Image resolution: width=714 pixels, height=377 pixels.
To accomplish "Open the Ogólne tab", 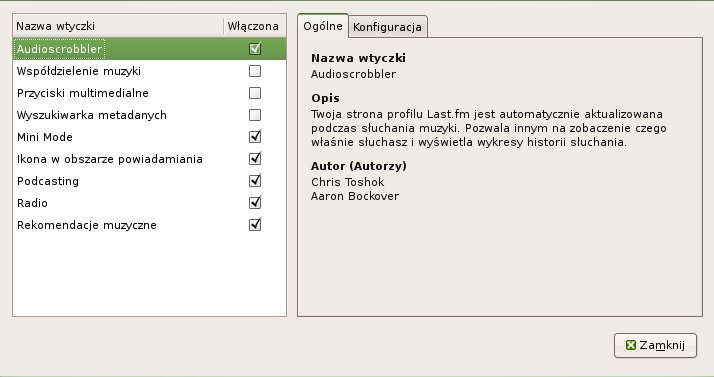I will point(323,26).
